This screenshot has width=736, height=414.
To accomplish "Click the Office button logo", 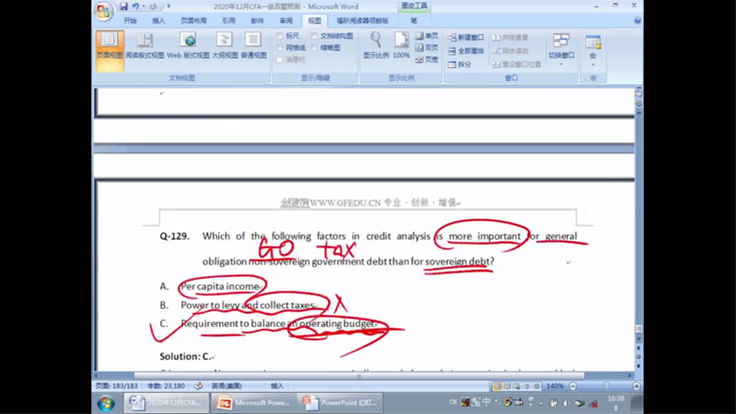I will pyautogui.click(x=103, y=11).
